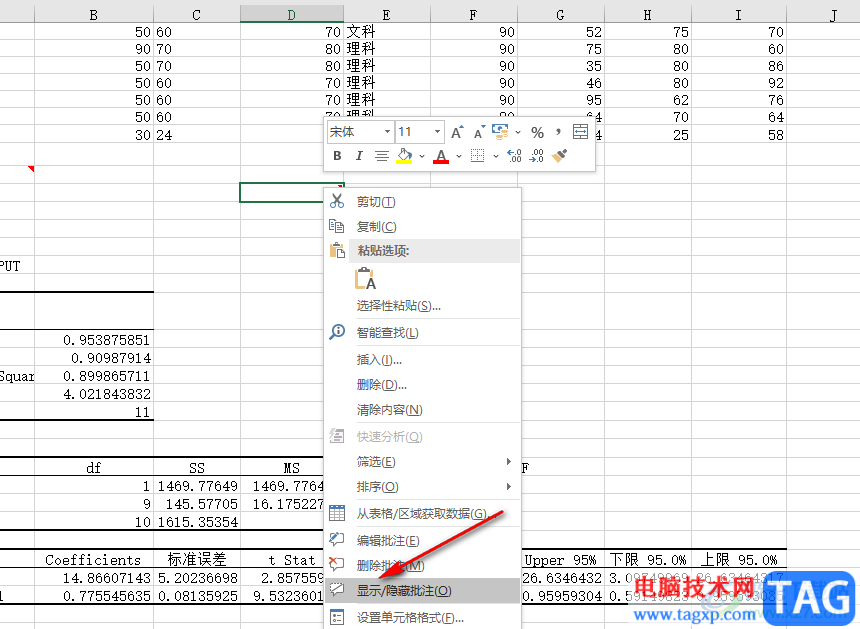Viewport: 860px width, 629px height.
Task: Select 智能查找 menu entry
Action: click(x=422, y=332)
